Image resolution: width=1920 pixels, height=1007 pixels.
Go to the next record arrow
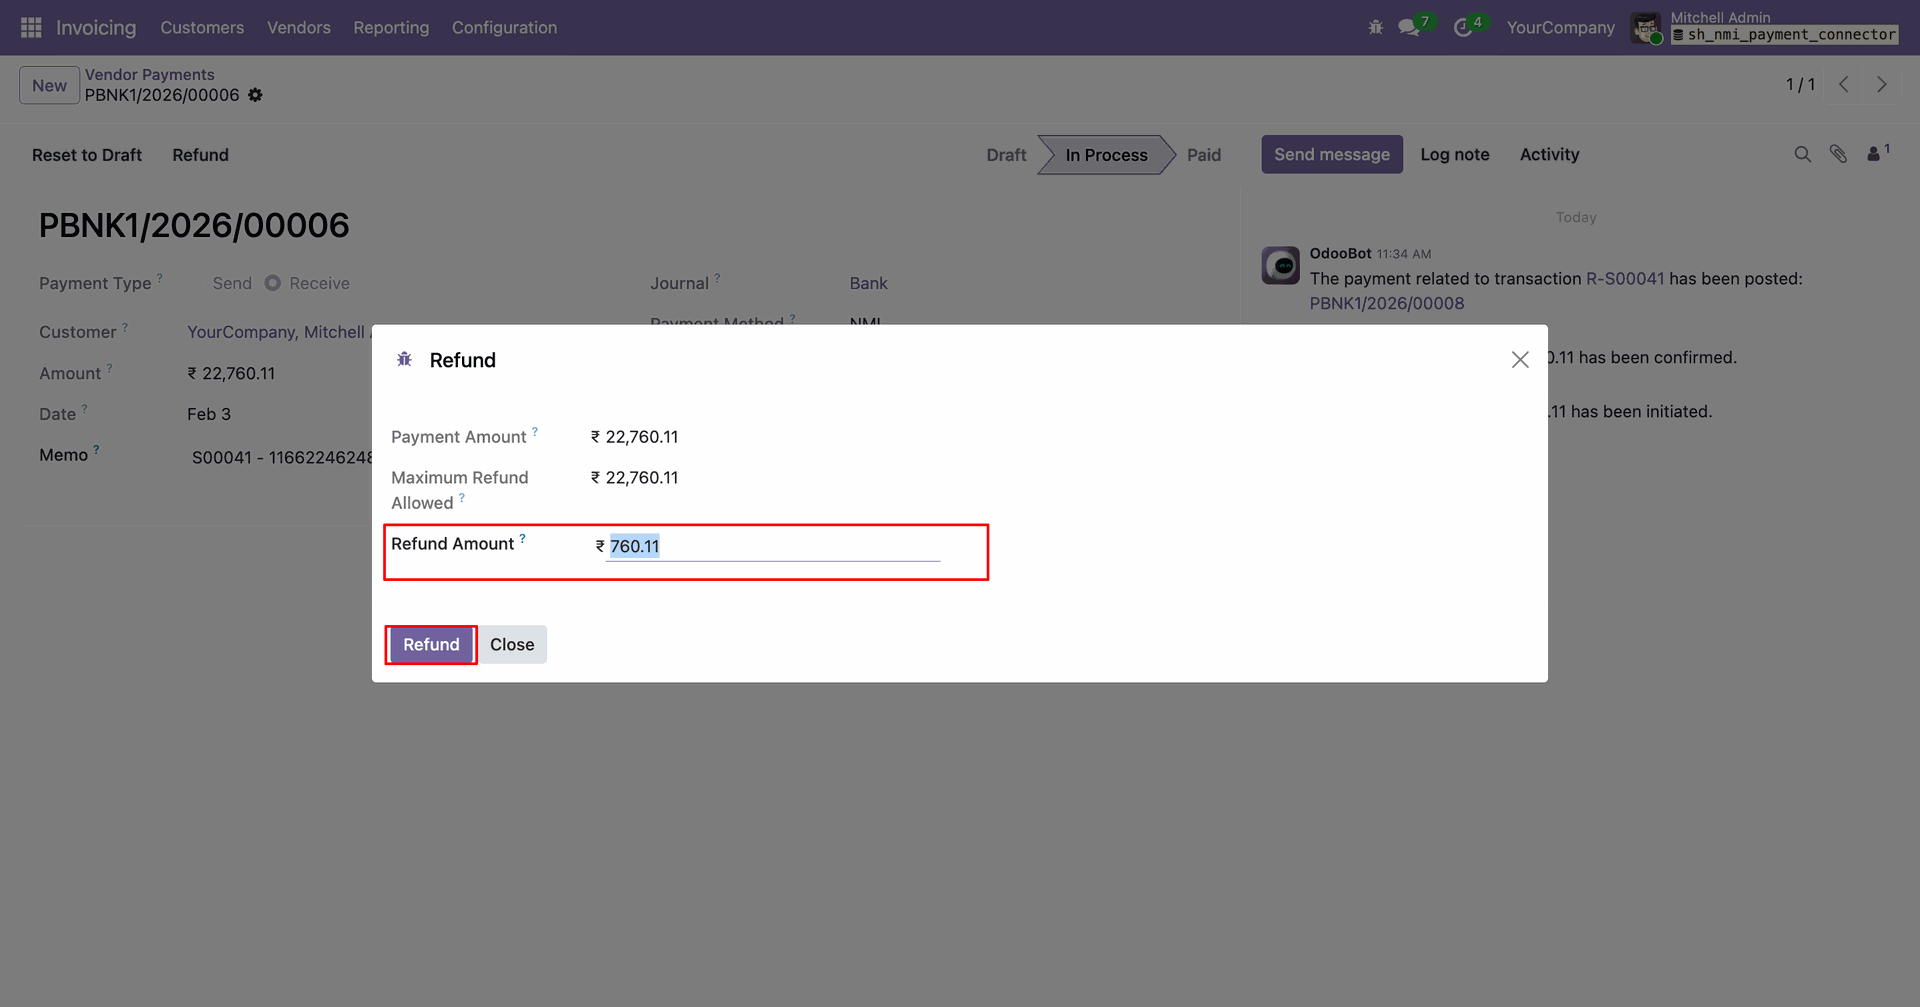pos(1881,85)
